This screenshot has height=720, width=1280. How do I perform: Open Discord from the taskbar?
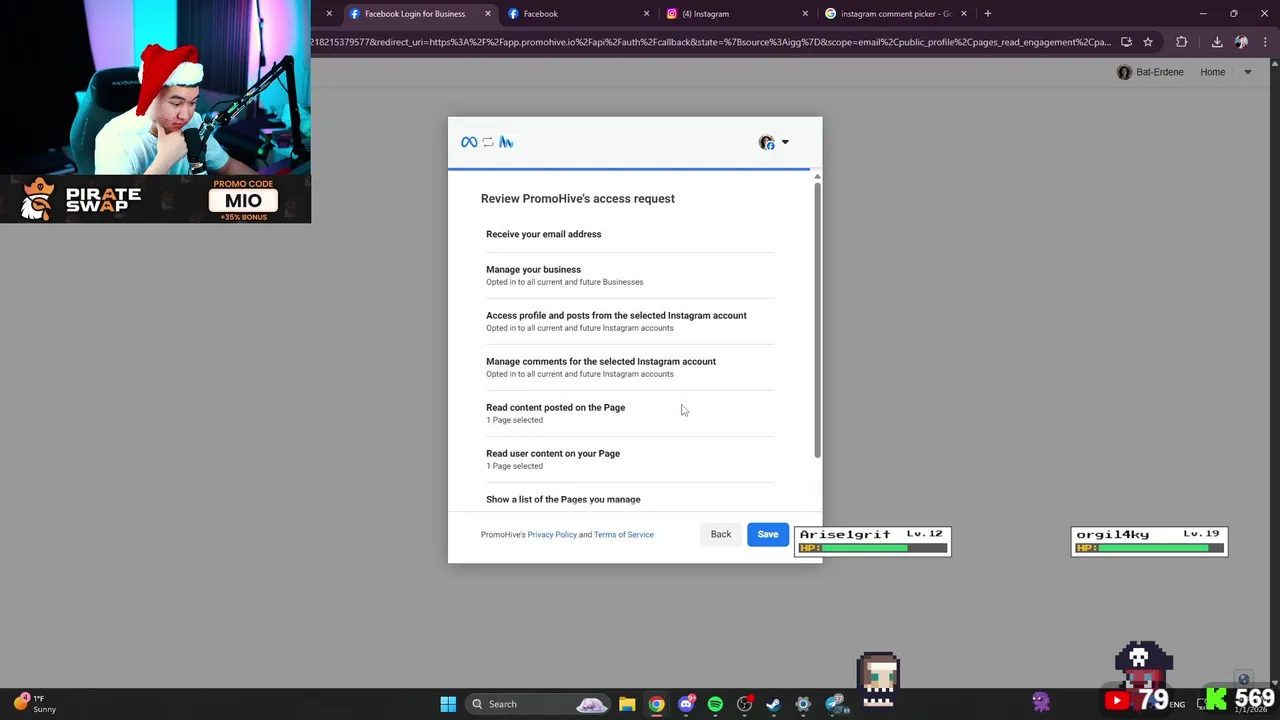click(686, 704)
